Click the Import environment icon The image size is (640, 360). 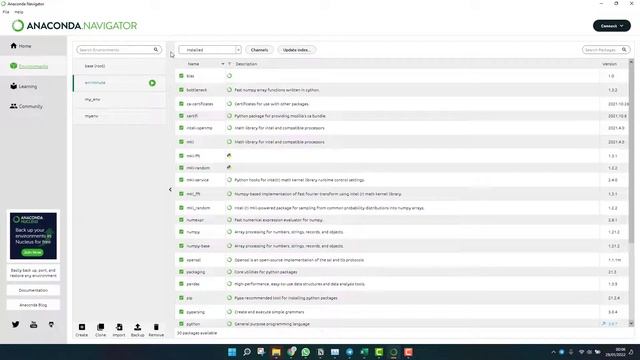[x=119, y=327]
